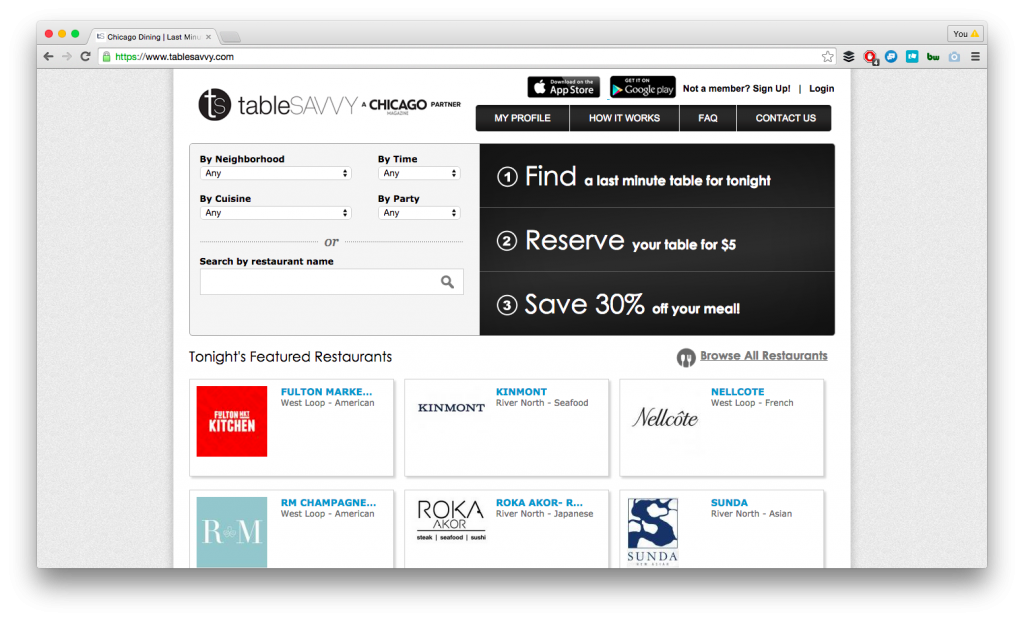Viewport: 1024px width, 621px height.
Task: Click the 'River North - Asian' text
Action: point(751,514)
